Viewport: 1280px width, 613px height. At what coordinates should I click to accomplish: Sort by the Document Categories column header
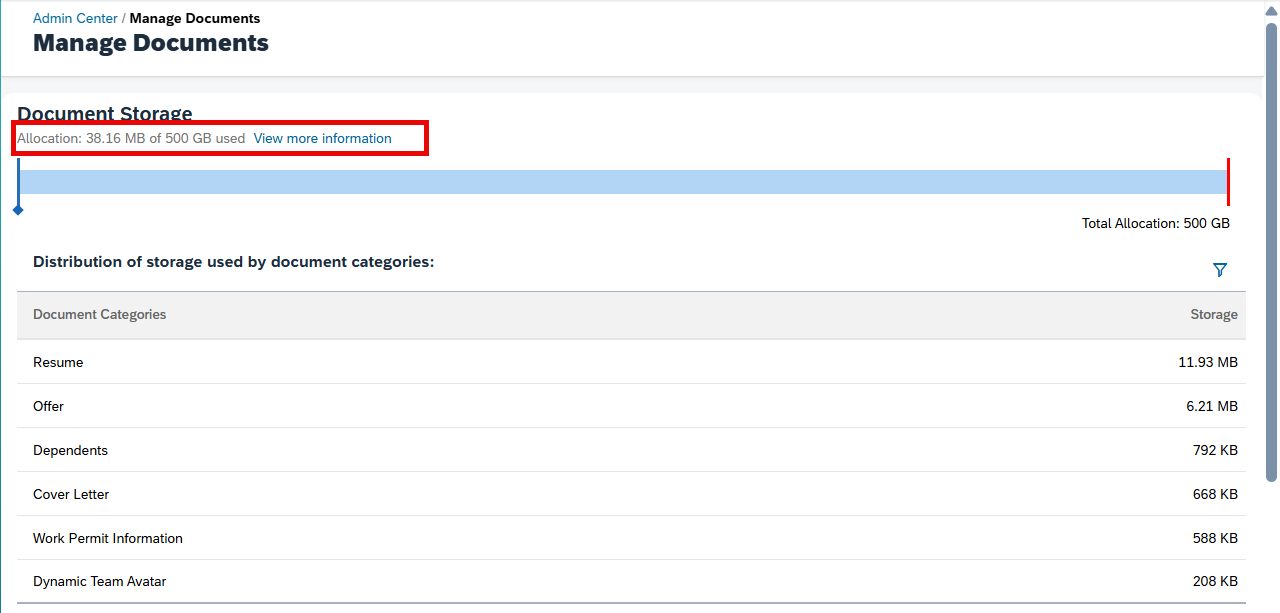click(100, 314)
